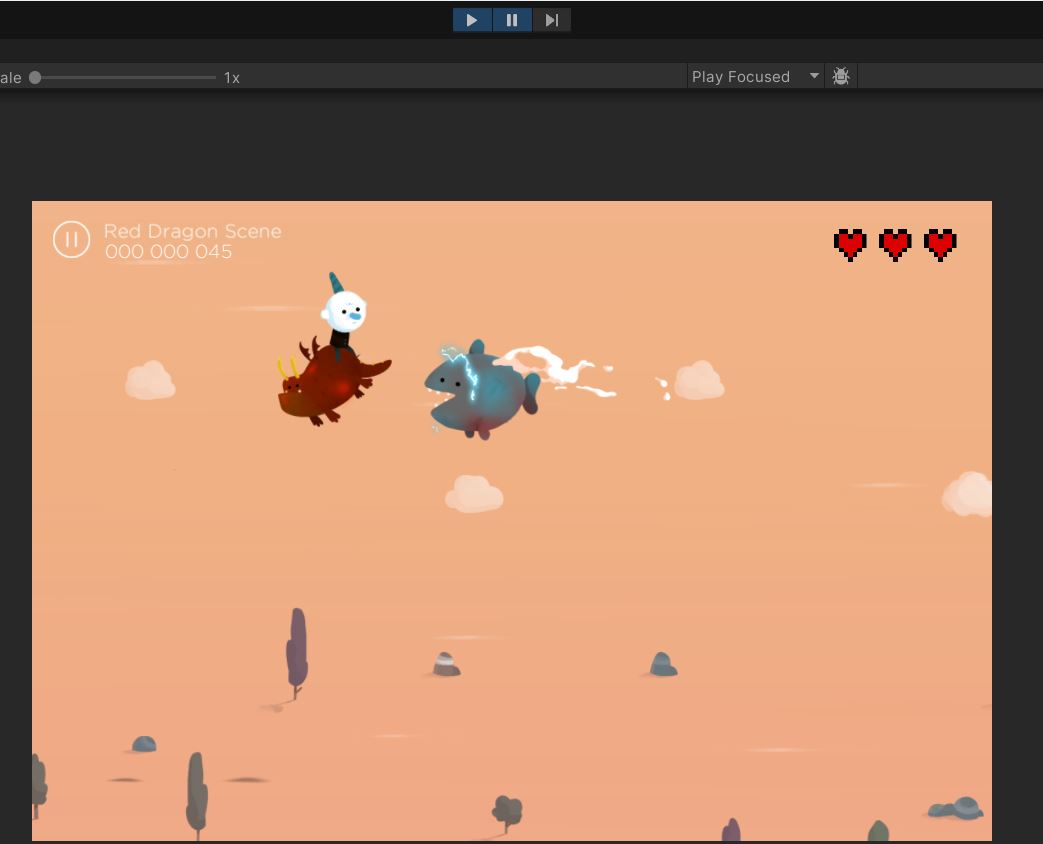This screenshot has width=1043, height=844.
Task: Click the Step frame forward button
Action: pos(551,20)
